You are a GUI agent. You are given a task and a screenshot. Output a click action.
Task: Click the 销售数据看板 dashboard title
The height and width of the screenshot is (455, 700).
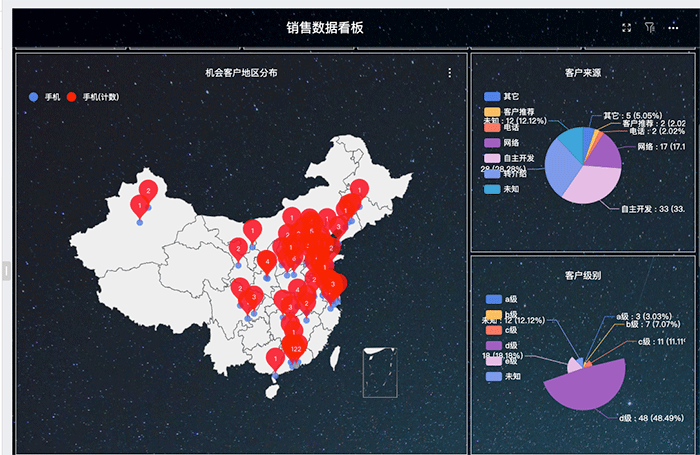coord(325,28)
